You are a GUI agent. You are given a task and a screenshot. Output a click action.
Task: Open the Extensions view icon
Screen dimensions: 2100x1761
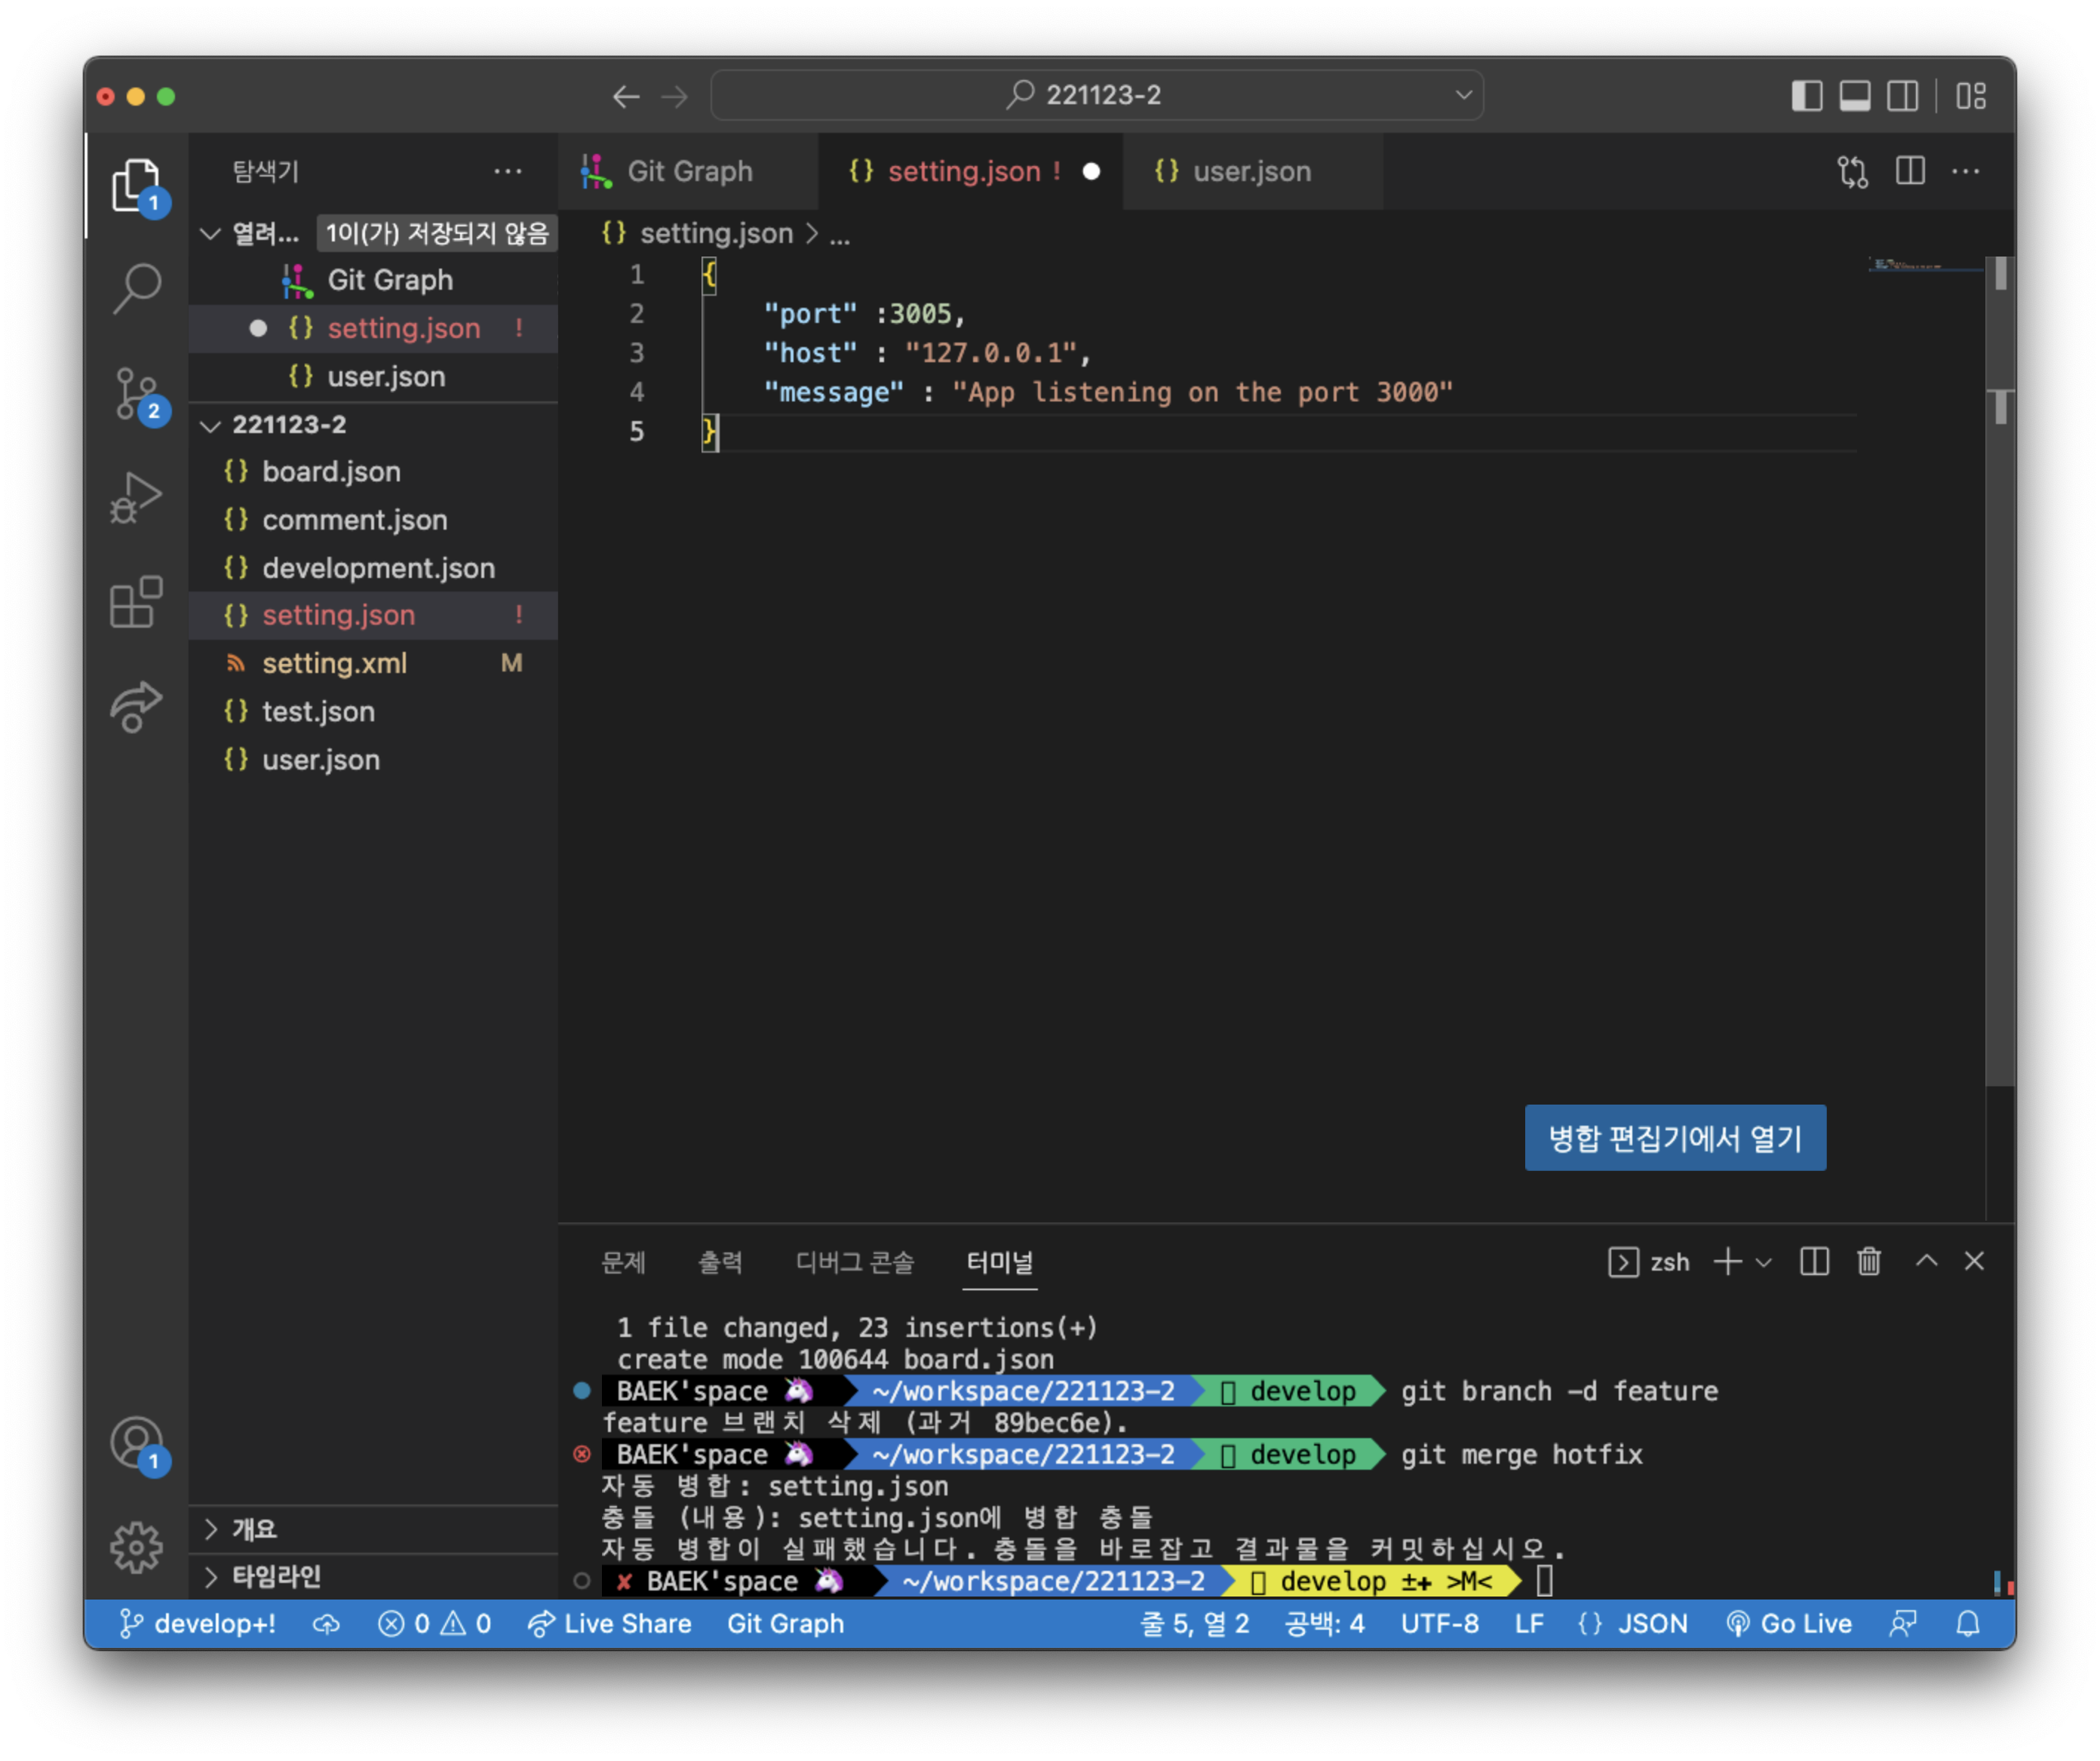[x=136, y=602]
